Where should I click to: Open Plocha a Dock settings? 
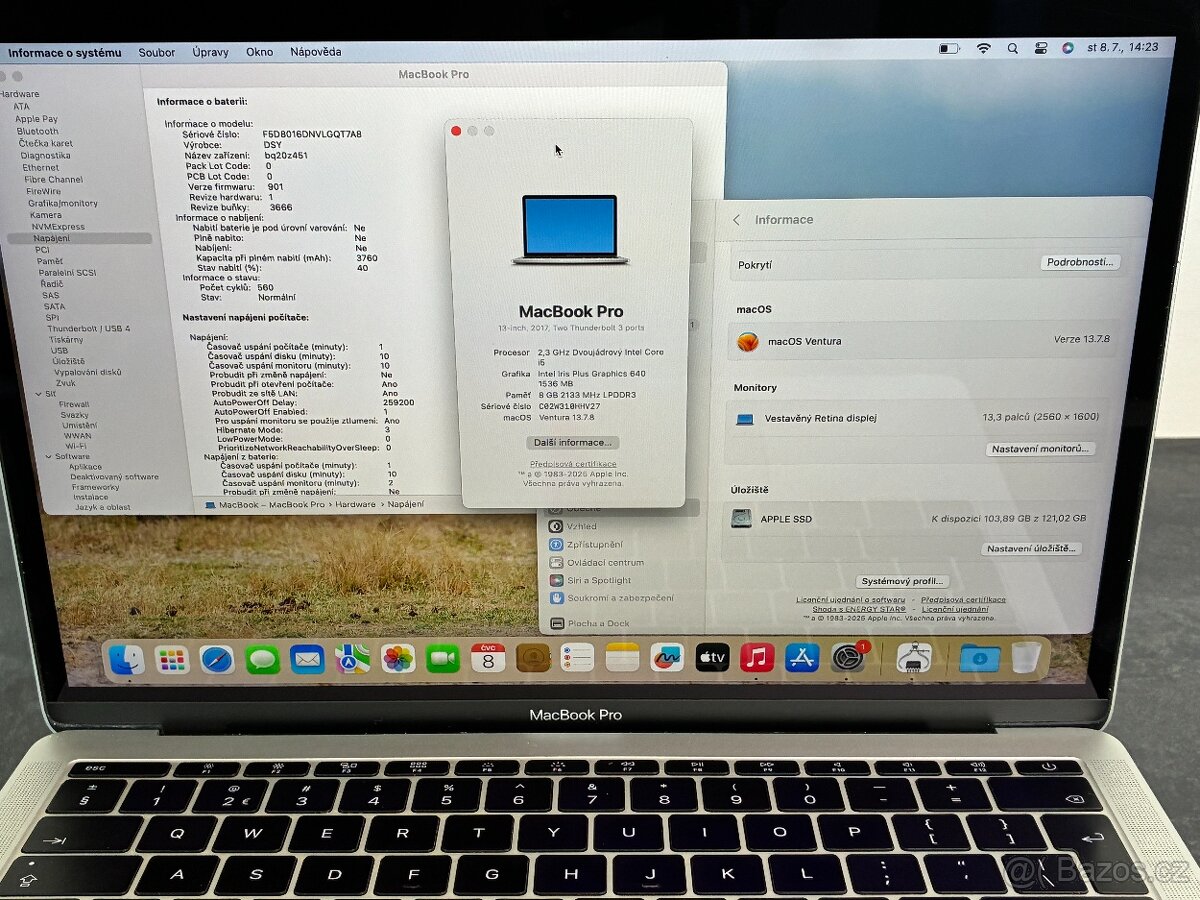coord(598,623)
